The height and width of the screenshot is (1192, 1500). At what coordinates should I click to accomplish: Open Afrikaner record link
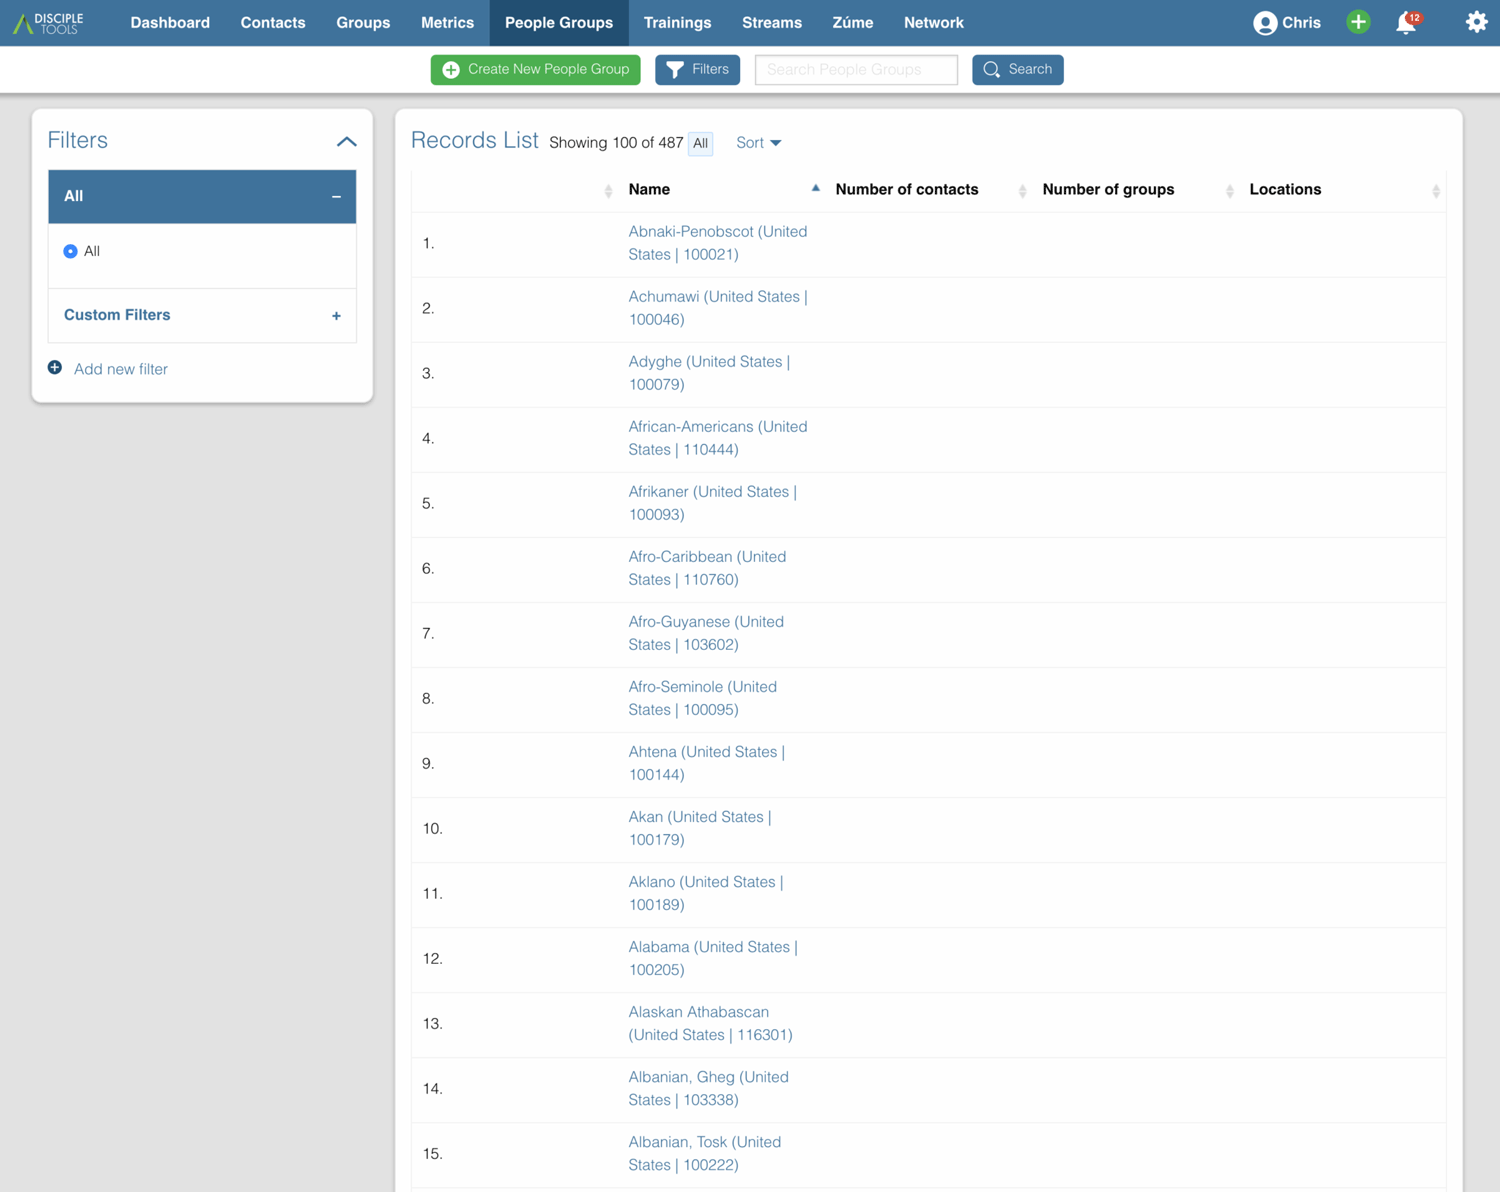tap(712, 503)
